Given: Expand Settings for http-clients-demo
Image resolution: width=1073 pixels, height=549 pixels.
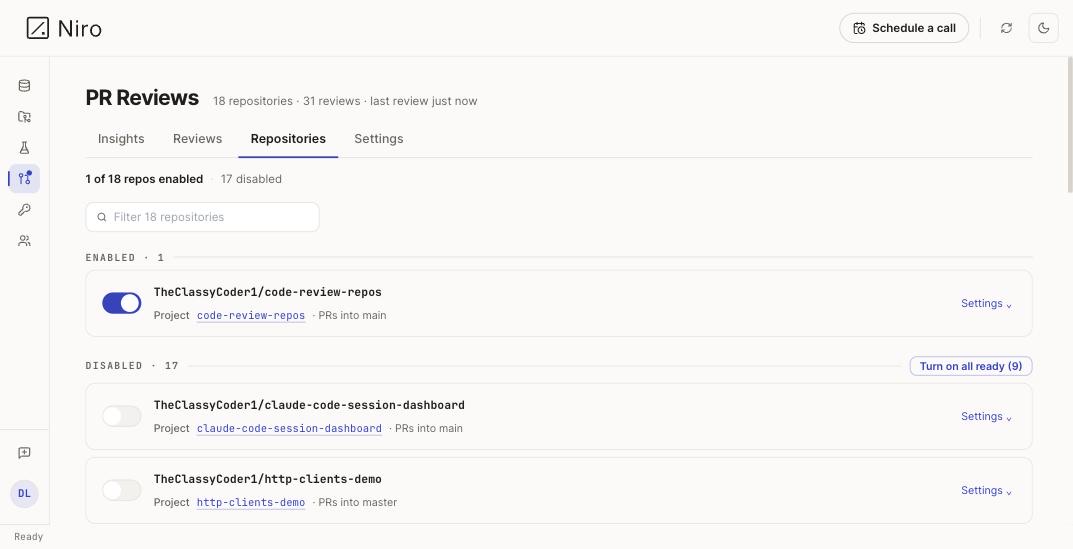Looking at the screenshot, I should click(x=986, y=490).
